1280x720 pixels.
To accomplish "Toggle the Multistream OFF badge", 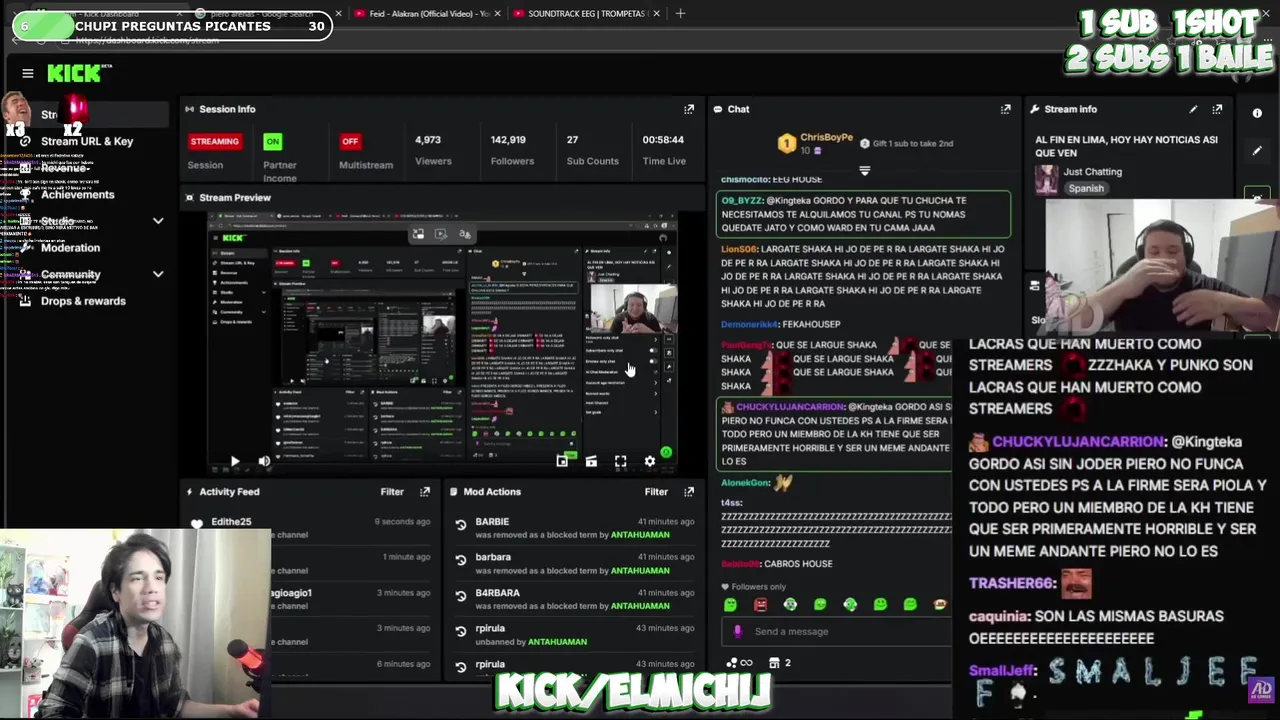I will [x=350, y=141].
